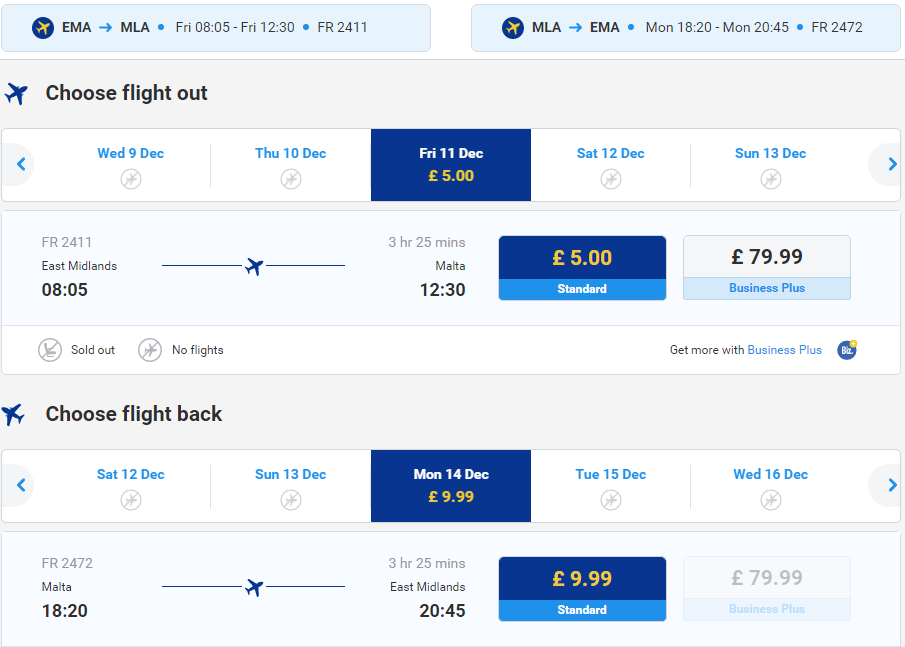Click the plane icon beside Choose flight out
The height and width of the screenshot is (647, 905).
point(16,93)
